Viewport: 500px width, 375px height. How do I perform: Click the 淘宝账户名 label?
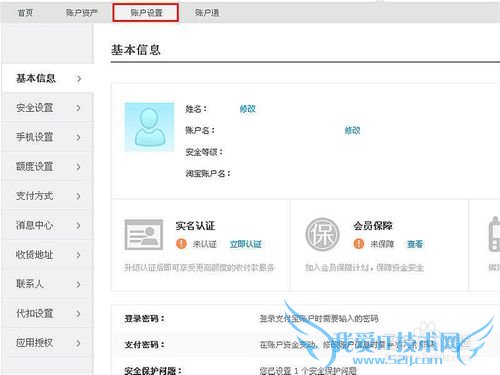(208, 174)
